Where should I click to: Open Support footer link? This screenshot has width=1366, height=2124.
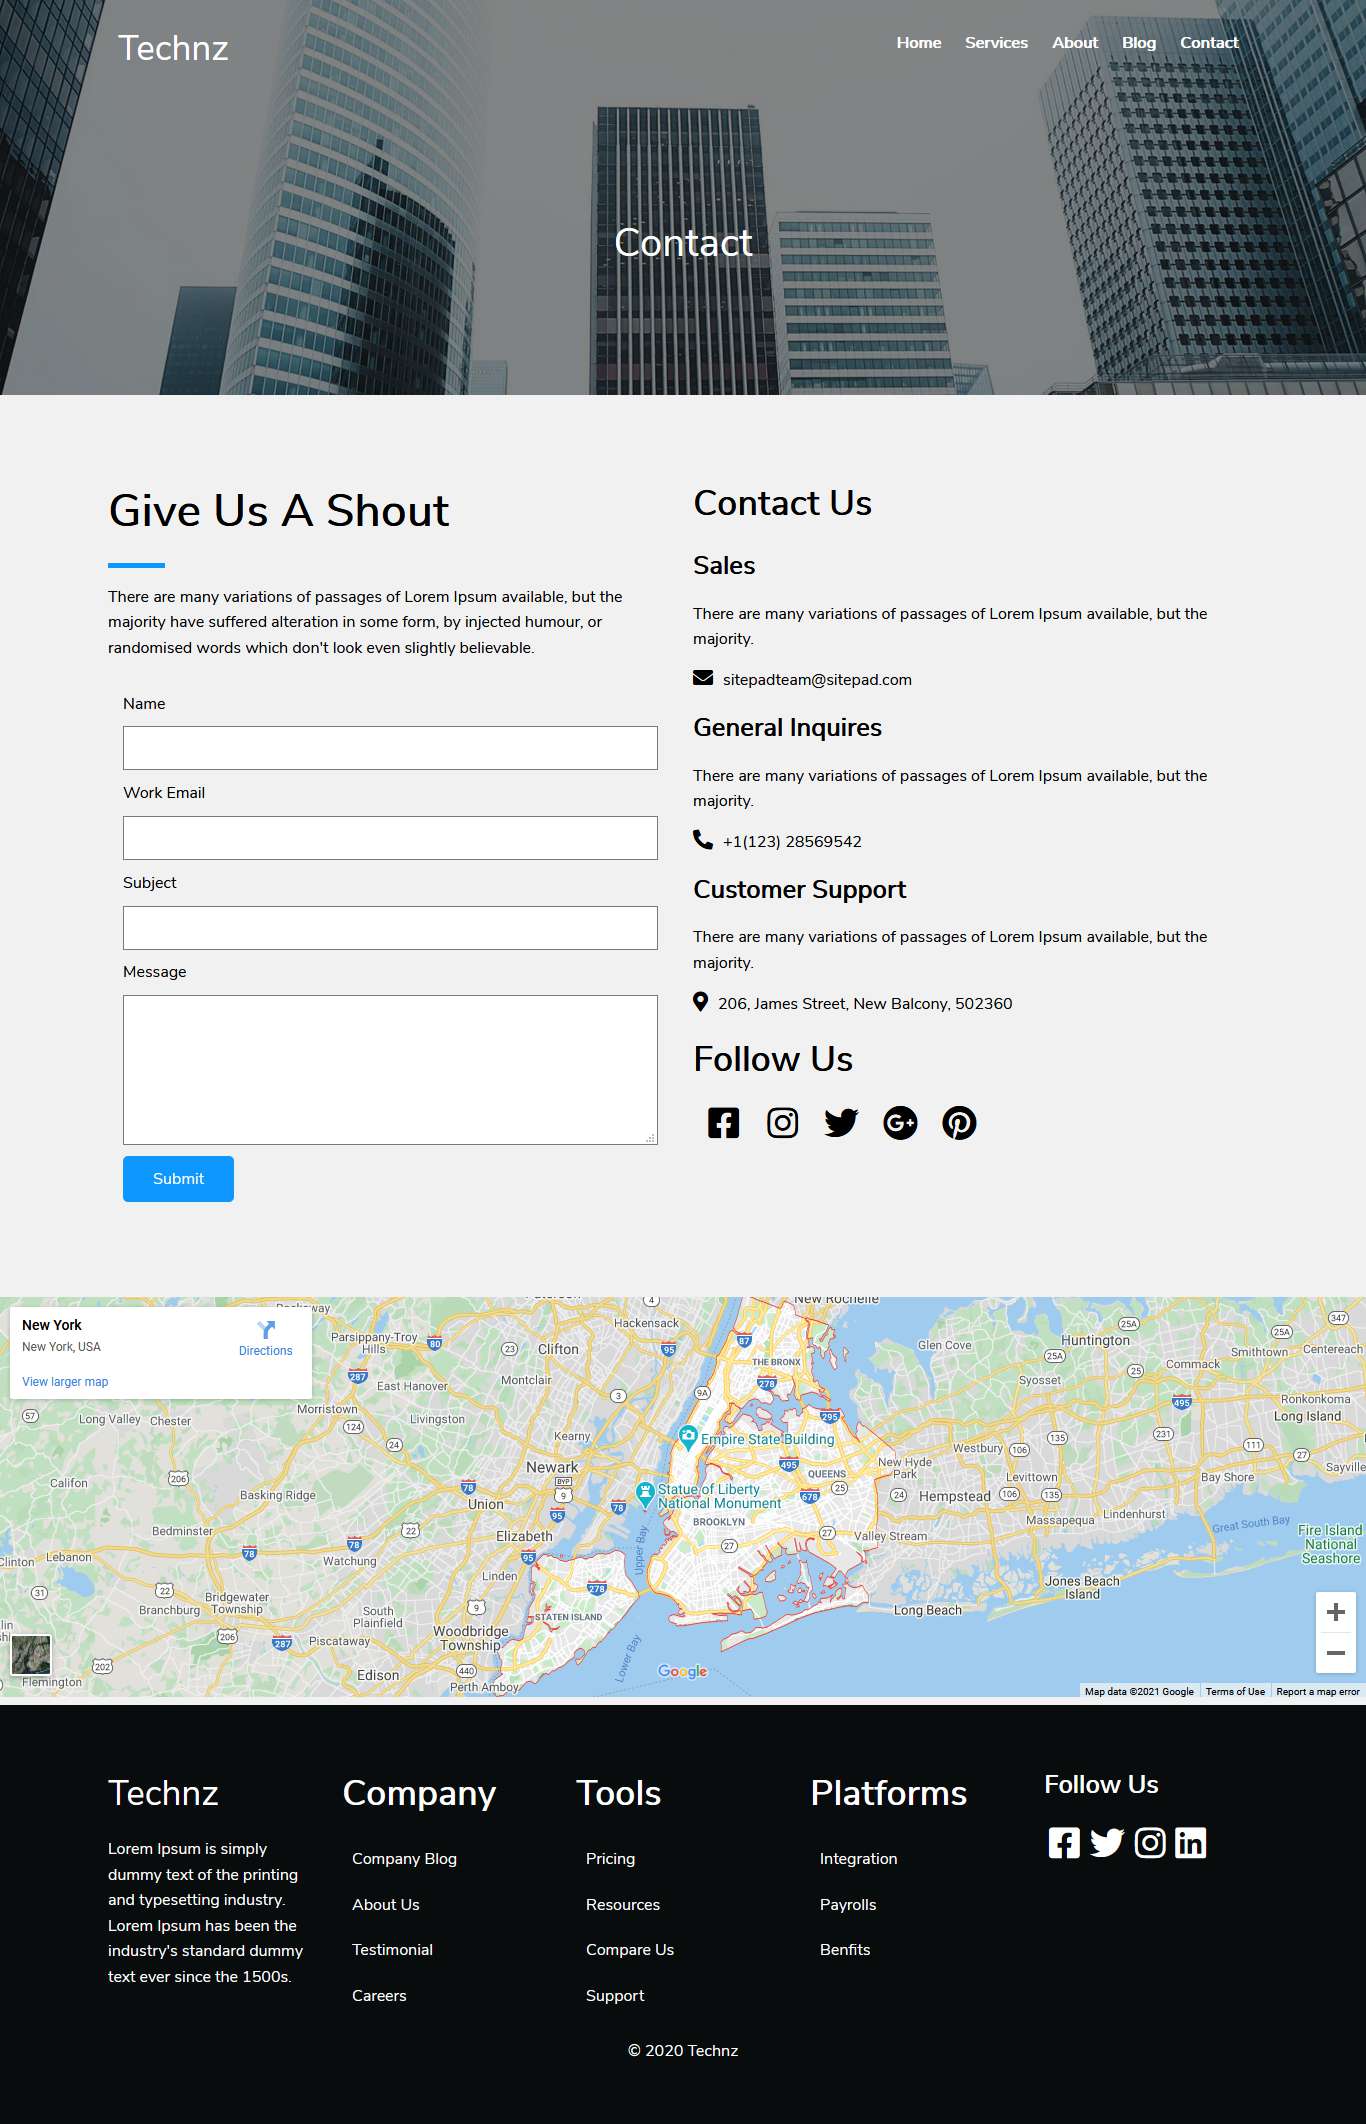pos(615,1996)
